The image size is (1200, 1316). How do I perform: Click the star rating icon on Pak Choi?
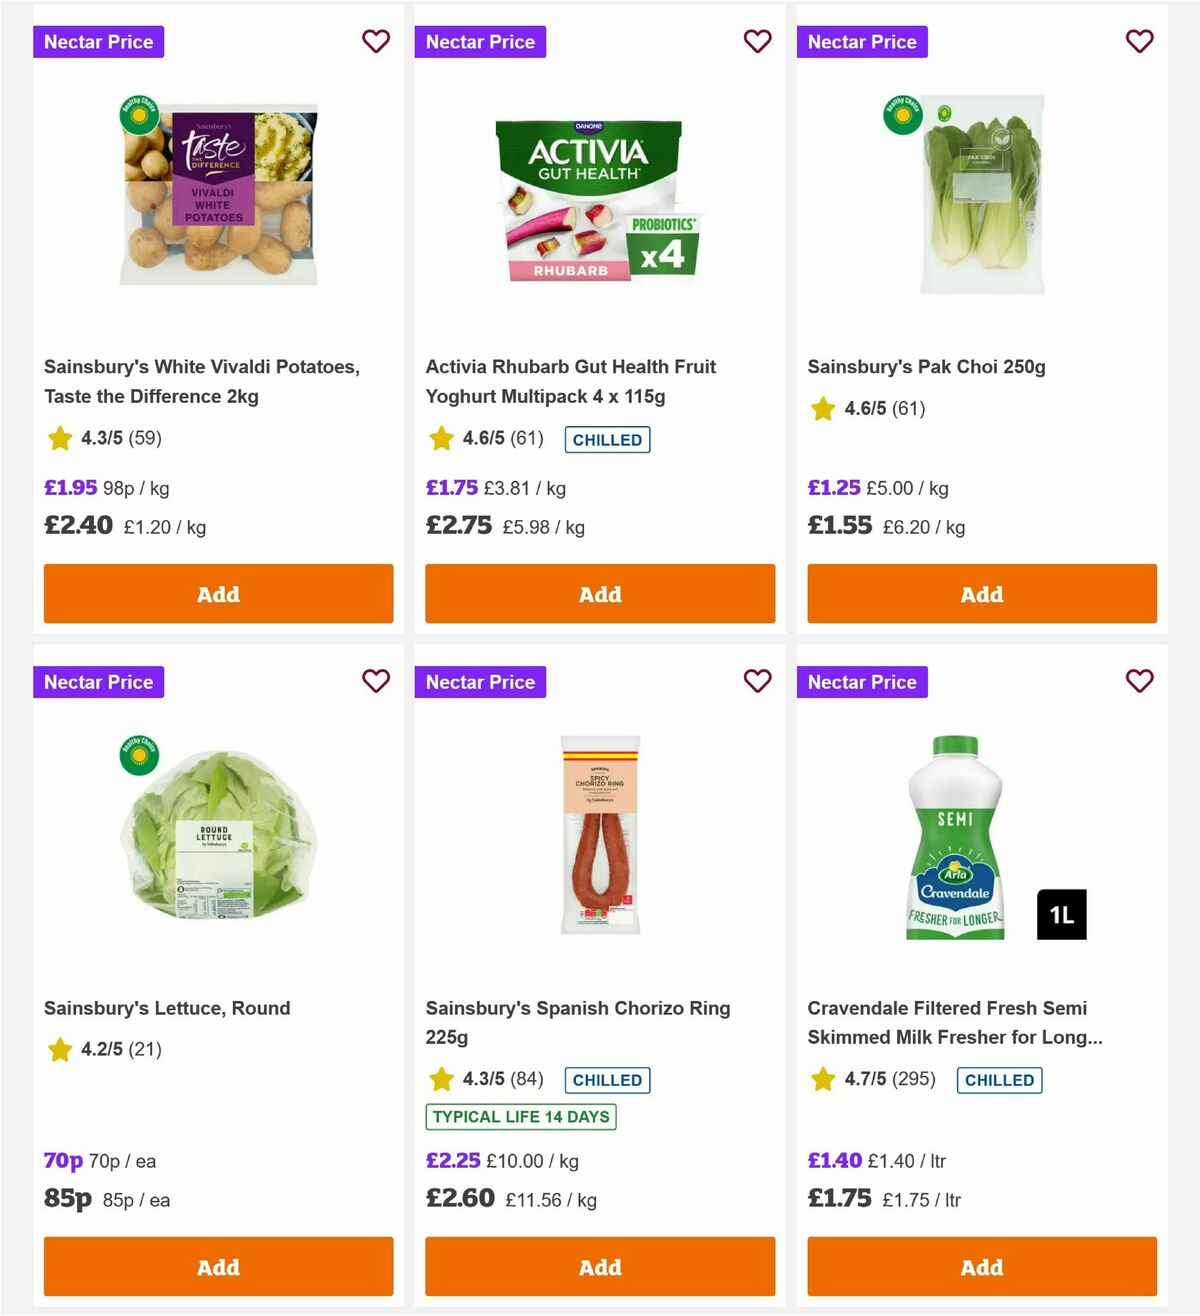(x=822, y=409)
